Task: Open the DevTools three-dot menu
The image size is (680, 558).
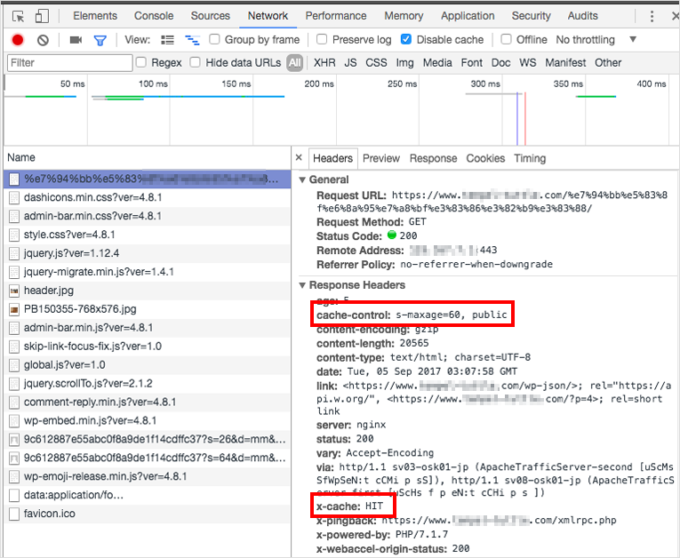Action: pos(652,16)
